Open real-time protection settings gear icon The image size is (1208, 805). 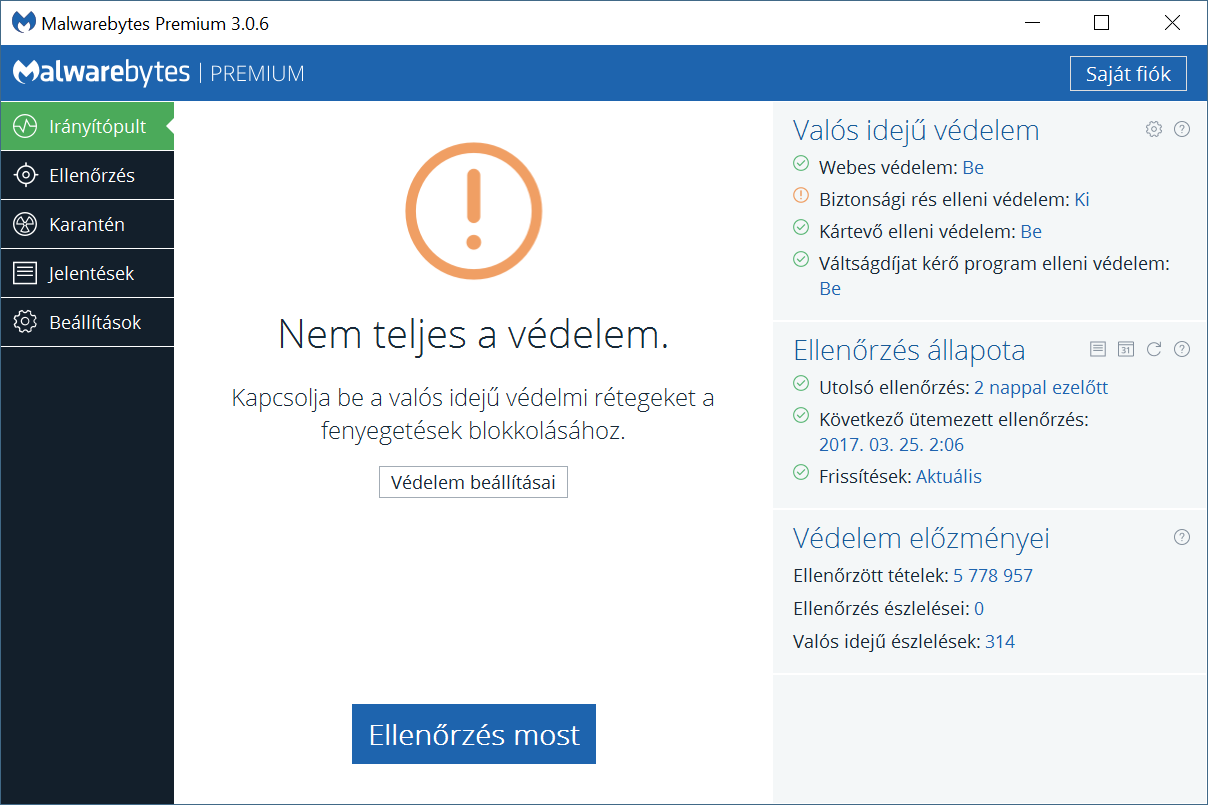point(1154,129)
